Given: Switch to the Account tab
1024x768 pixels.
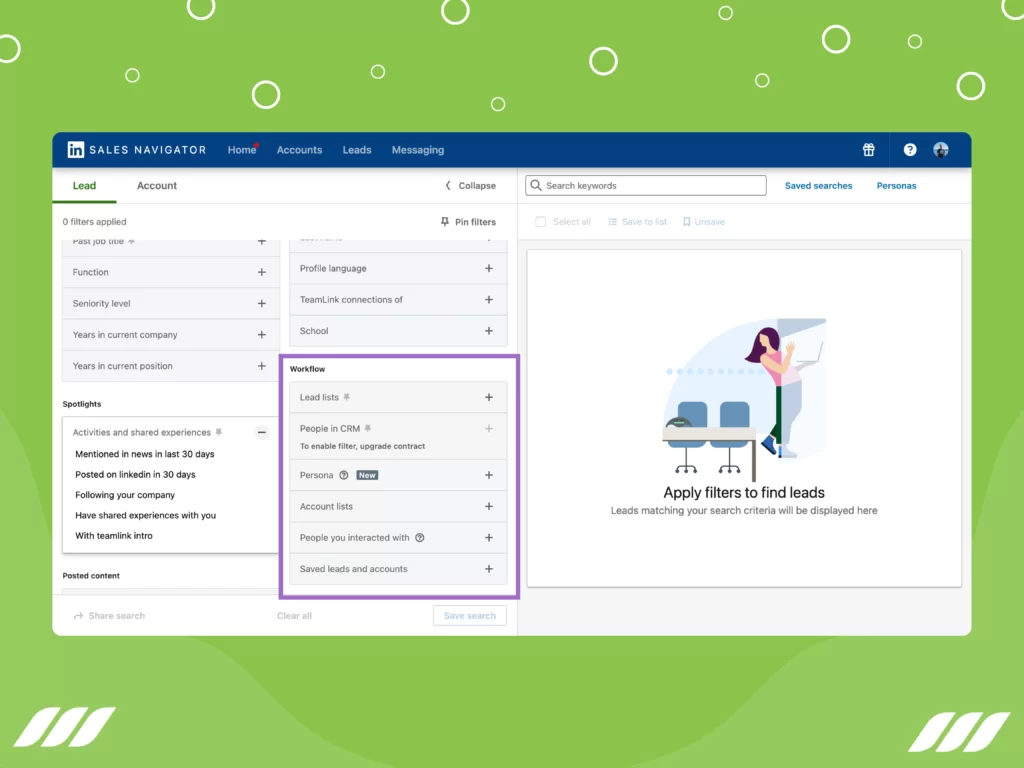Looking at the screenshot, I should [156, 185].
